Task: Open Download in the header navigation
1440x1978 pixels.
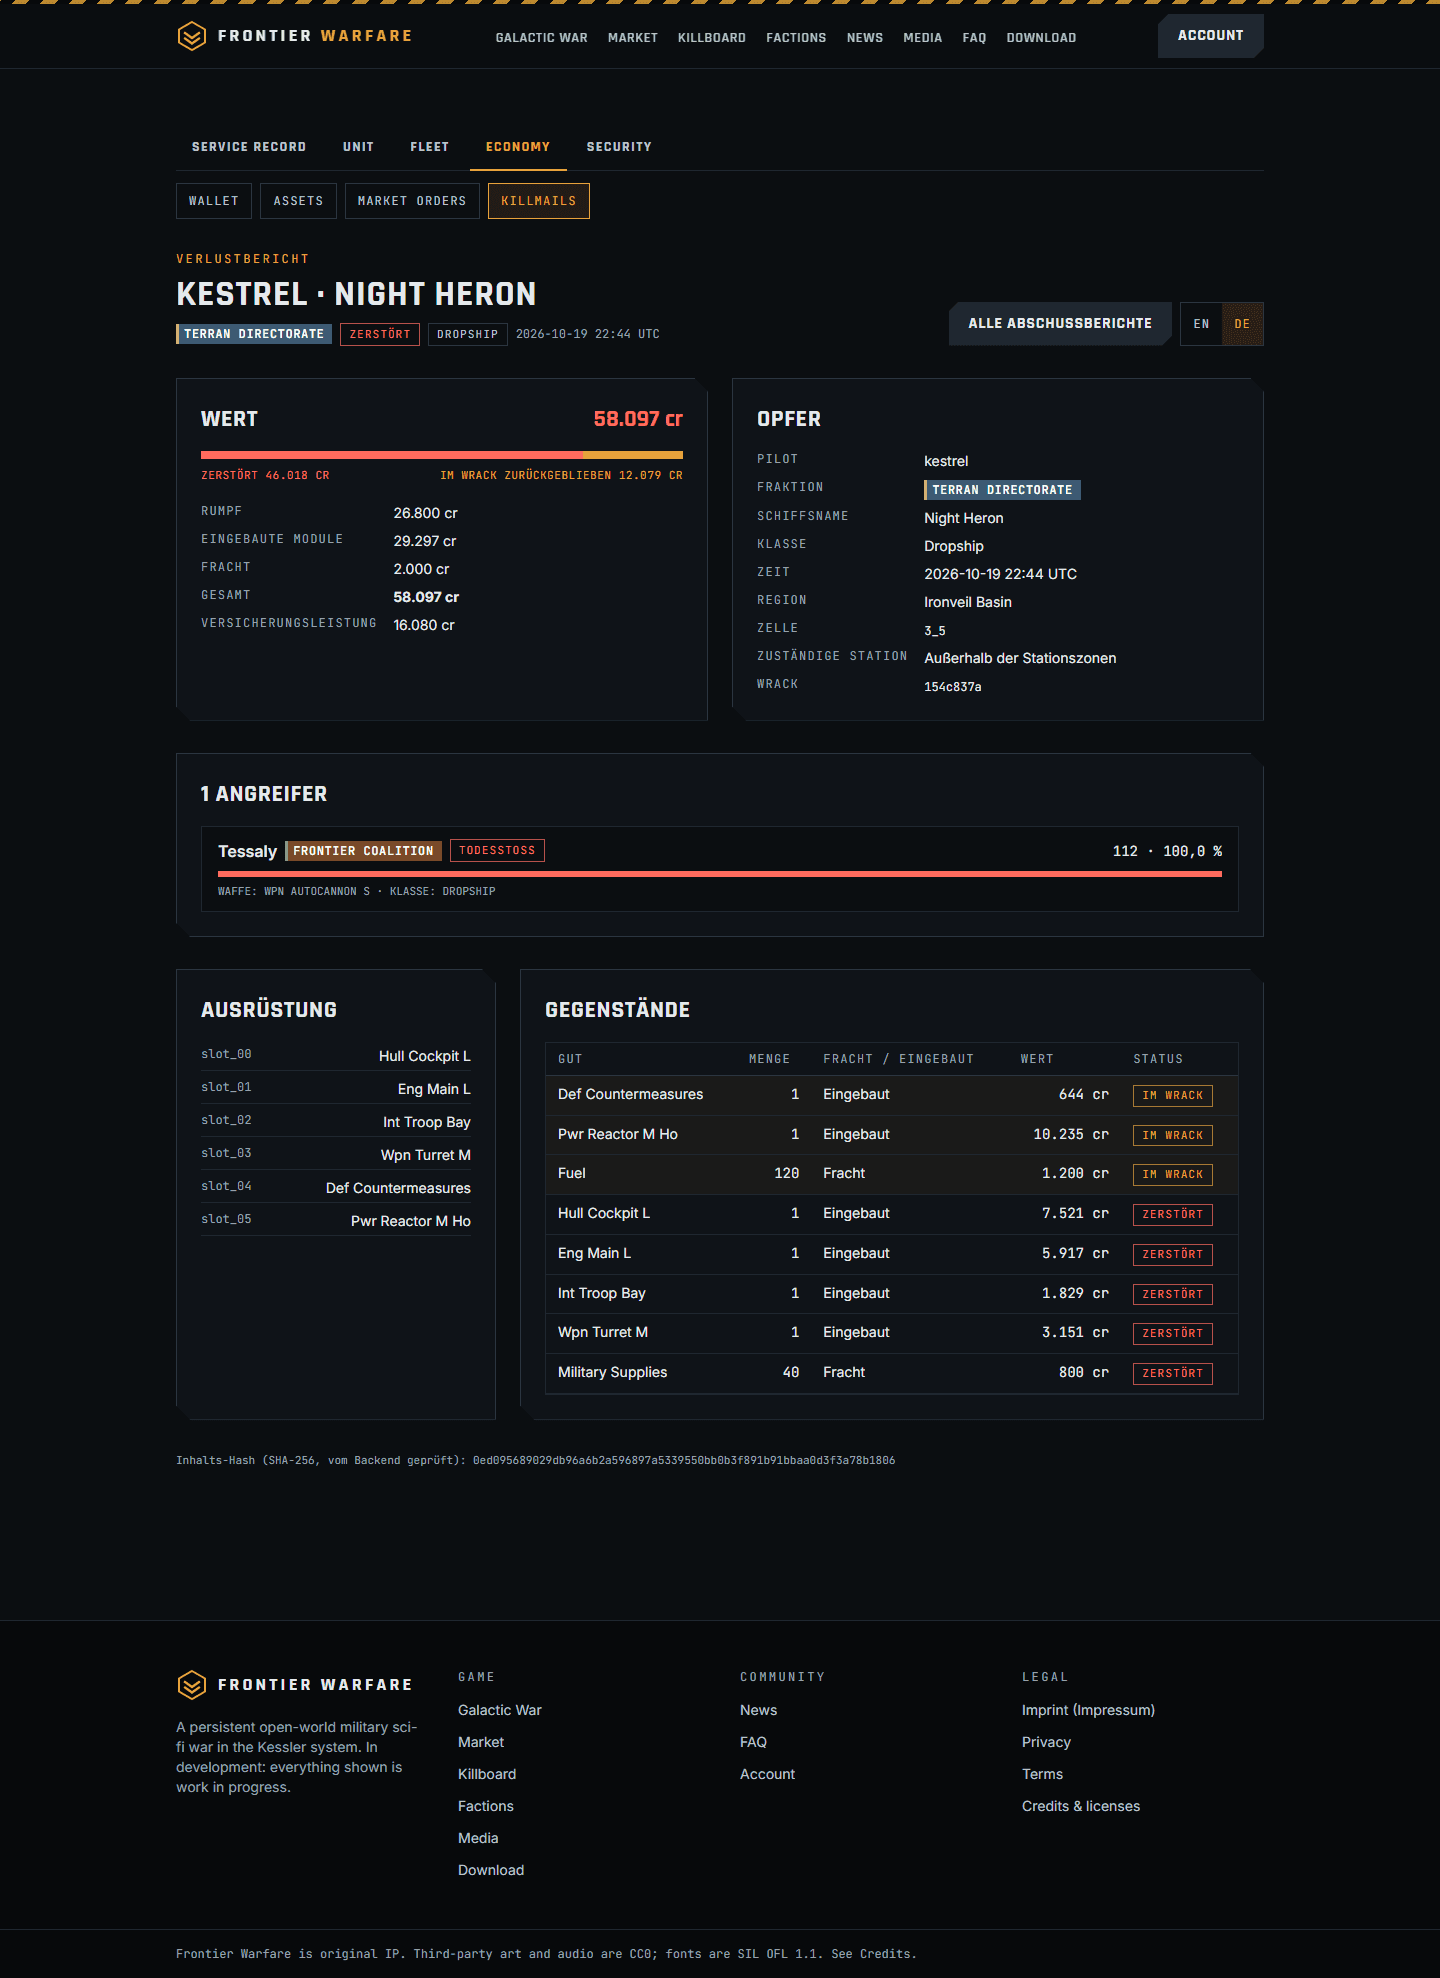Action: pyautogui.click(x=1041, y=38)
